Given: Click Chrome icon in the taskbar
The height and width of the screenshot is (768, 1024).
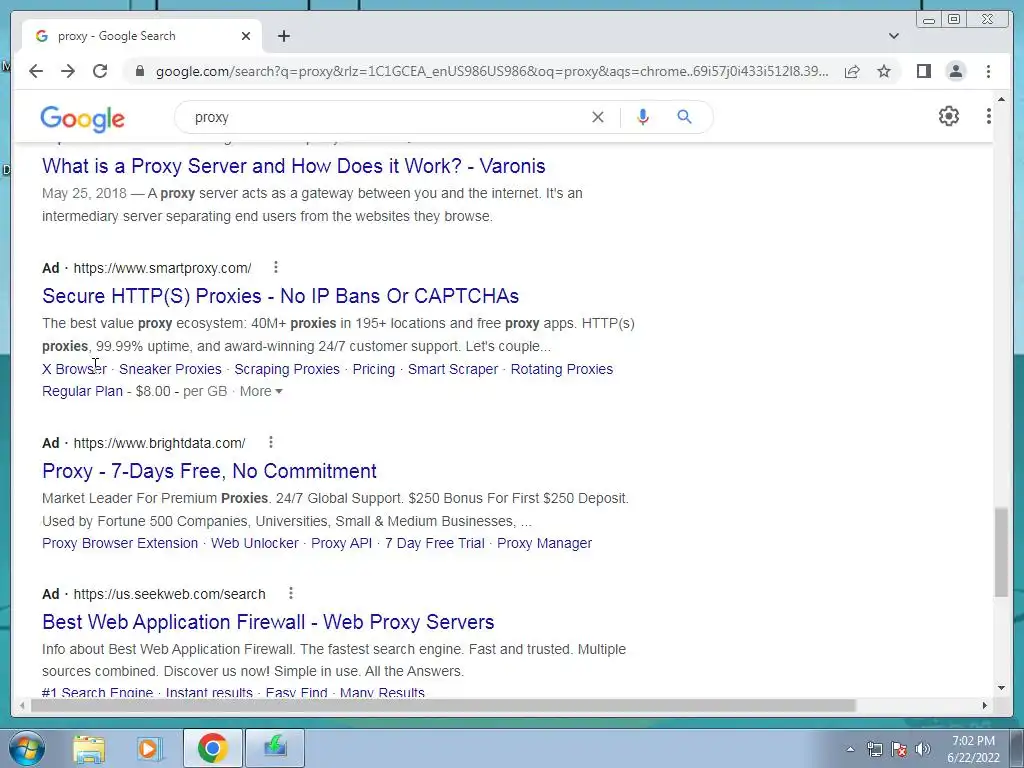Looking at the screenshot, I should (x=212, y=748).
